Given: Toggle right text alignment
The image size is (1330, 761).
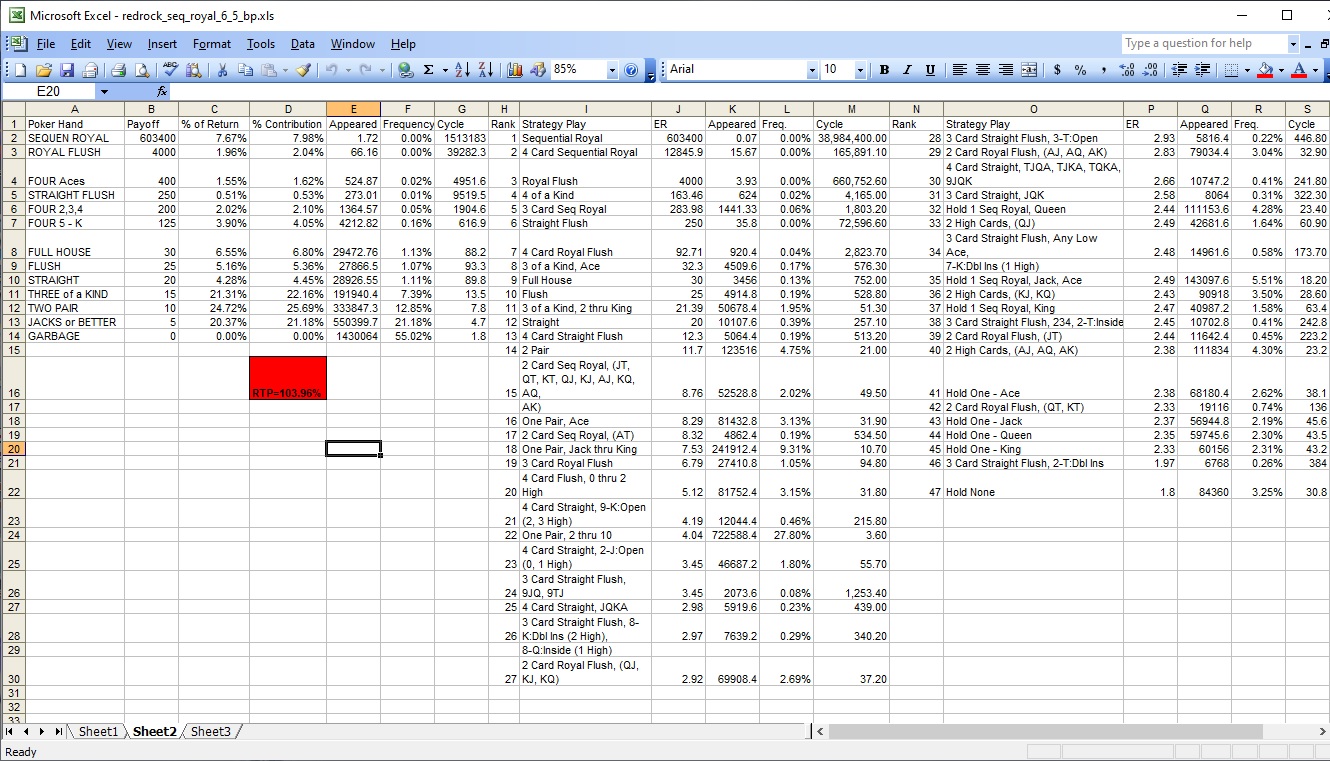Looking at the screenshot, I should click(1006, 70).
